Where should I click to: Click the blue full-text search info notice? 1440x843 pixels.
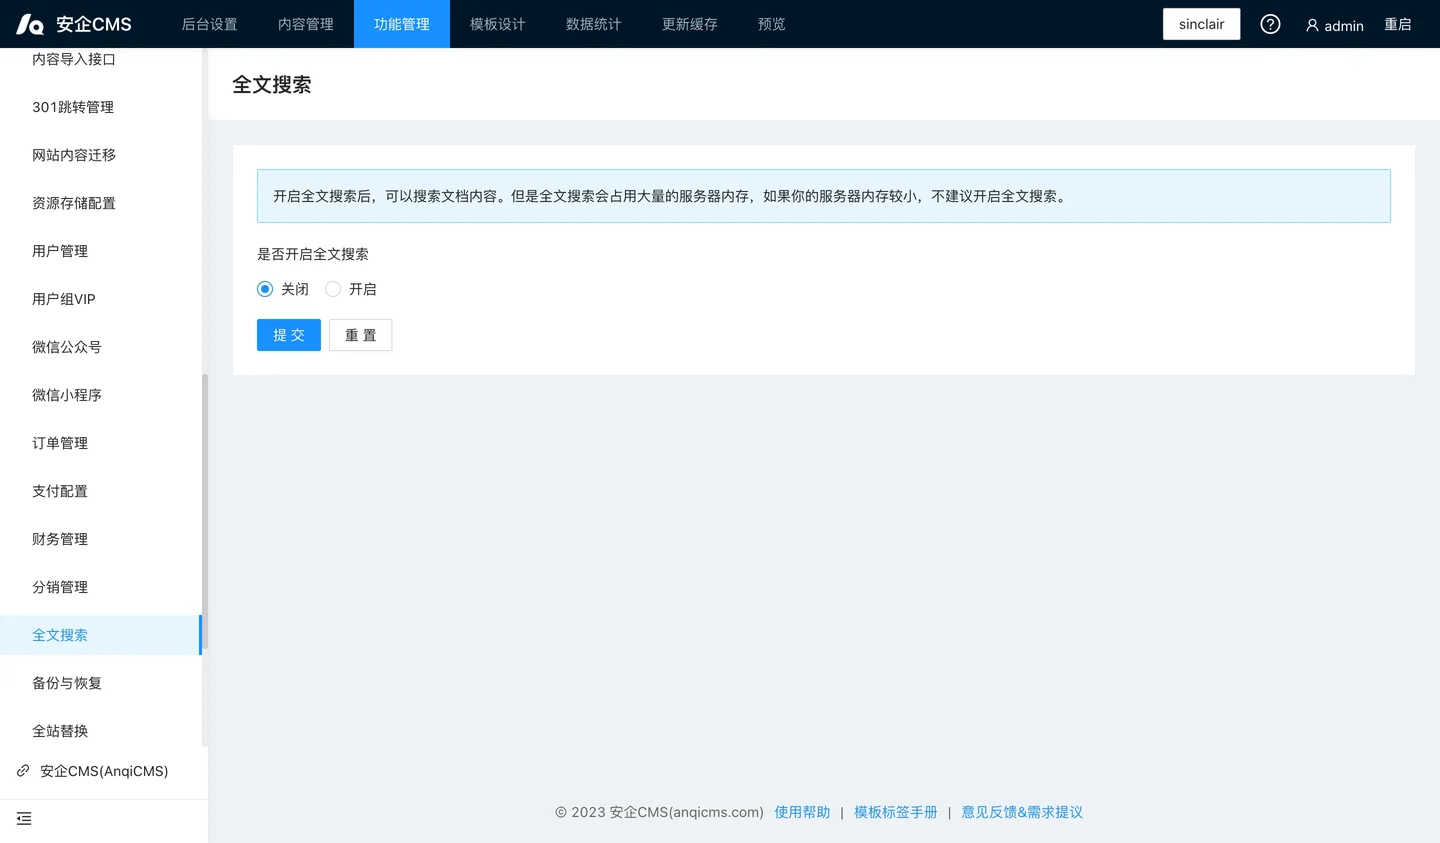(x=824, y=196)
